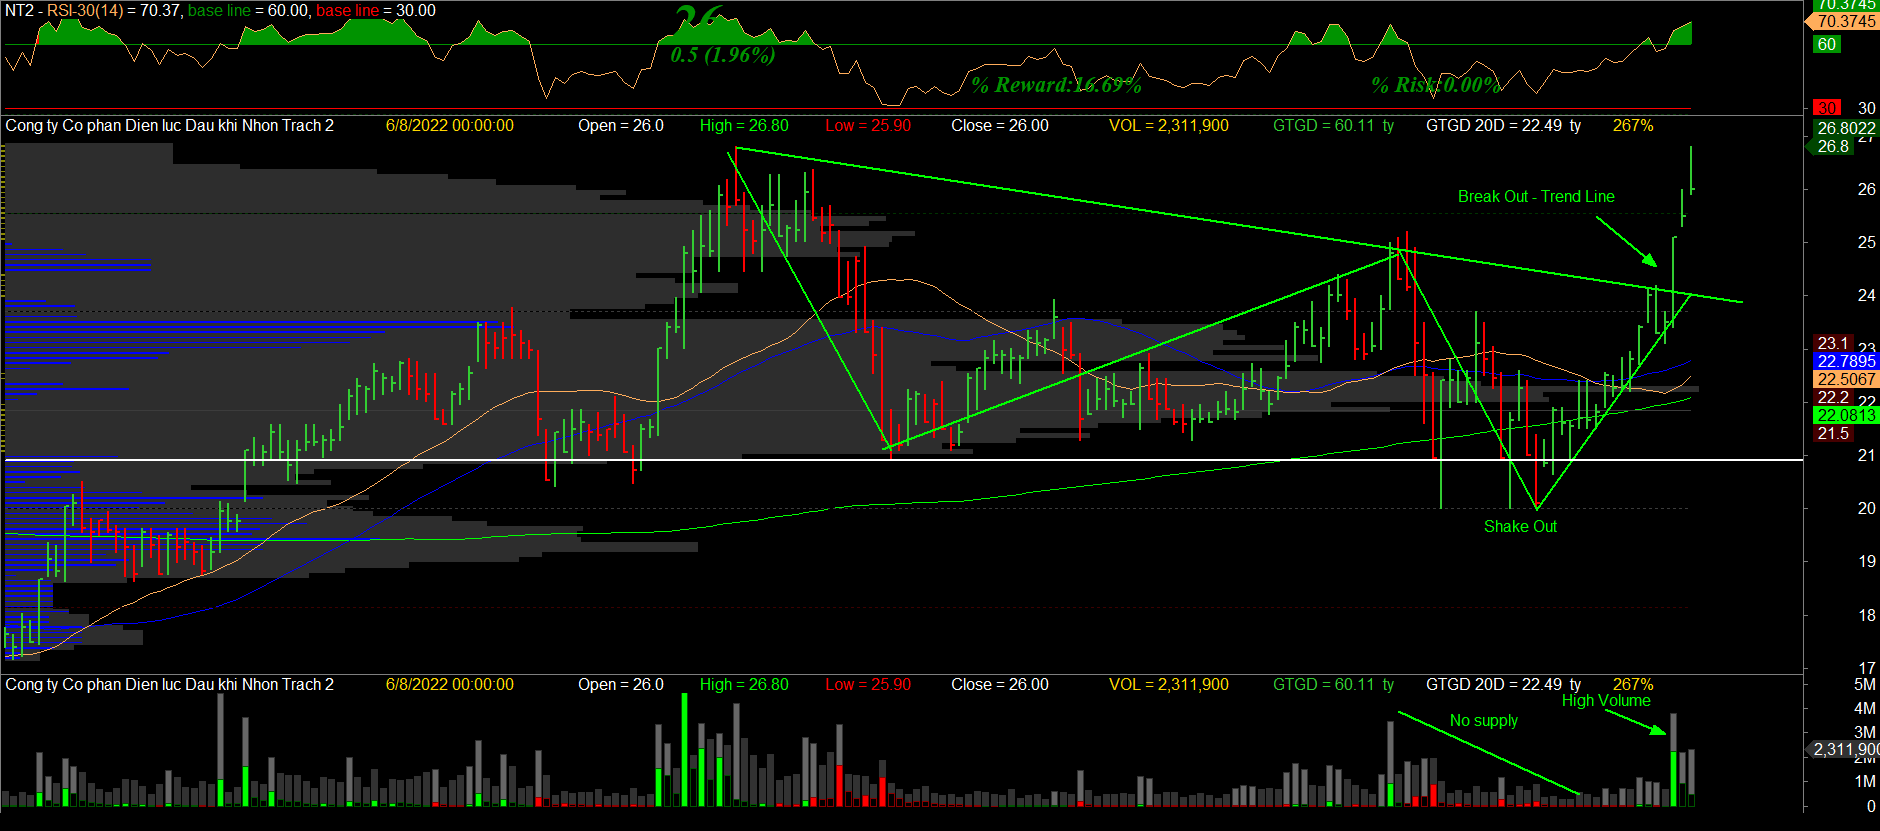Select the blue 22.7895 moving average label
The image size is (1880, 831).
(1846, 361)
